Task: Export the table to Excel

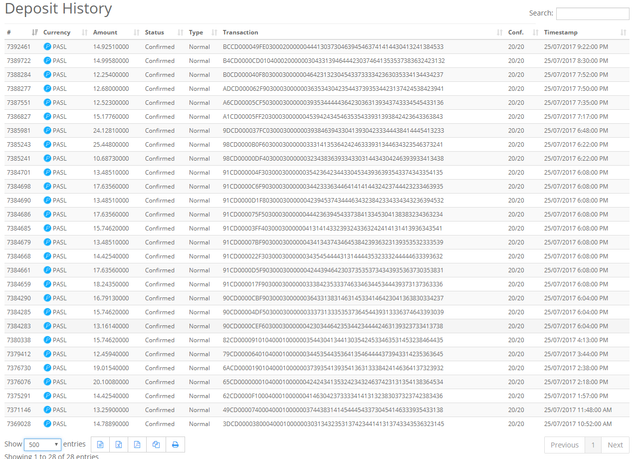Action: (x=119, y=445)
